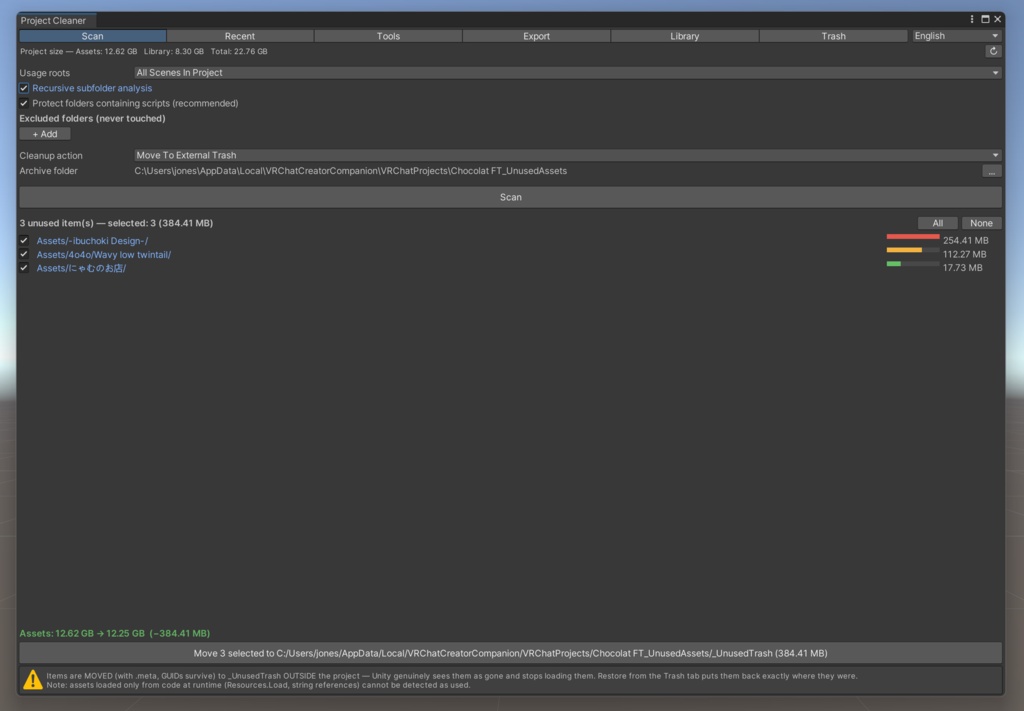Viewport: 1024px width, 711px height.
Task: Click the Cleanup action label
Action: pos(51,156)
